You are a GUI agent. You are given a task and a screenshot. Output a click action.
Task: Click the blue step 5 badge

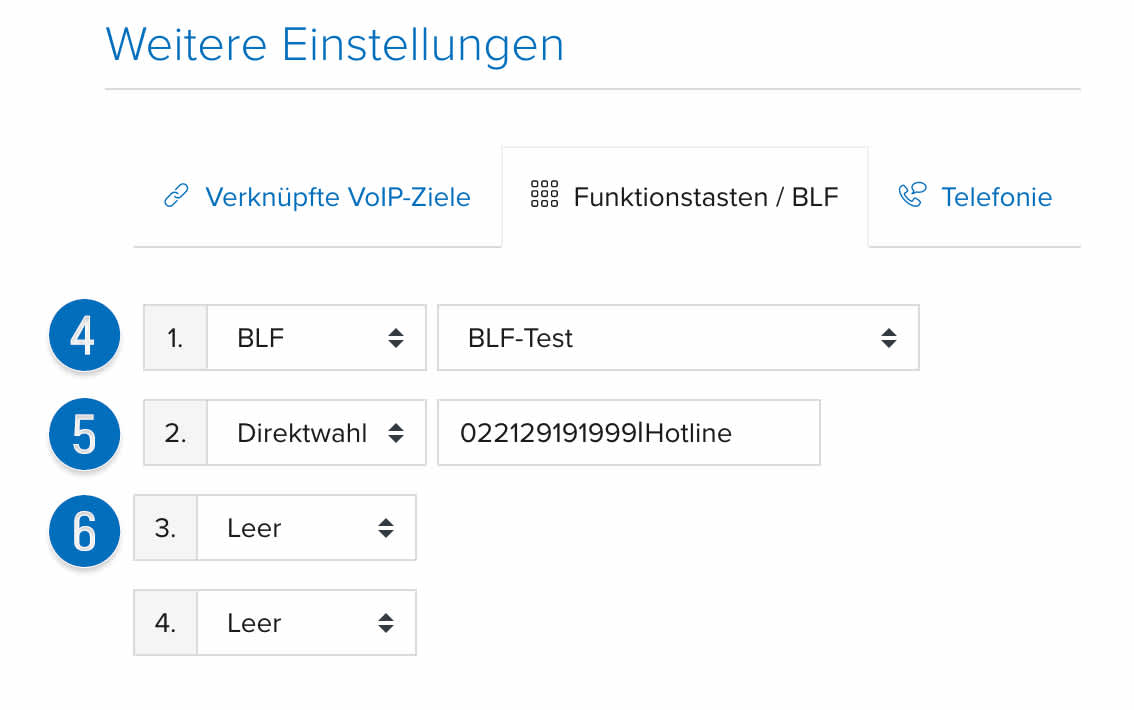[x=84, y=434]
